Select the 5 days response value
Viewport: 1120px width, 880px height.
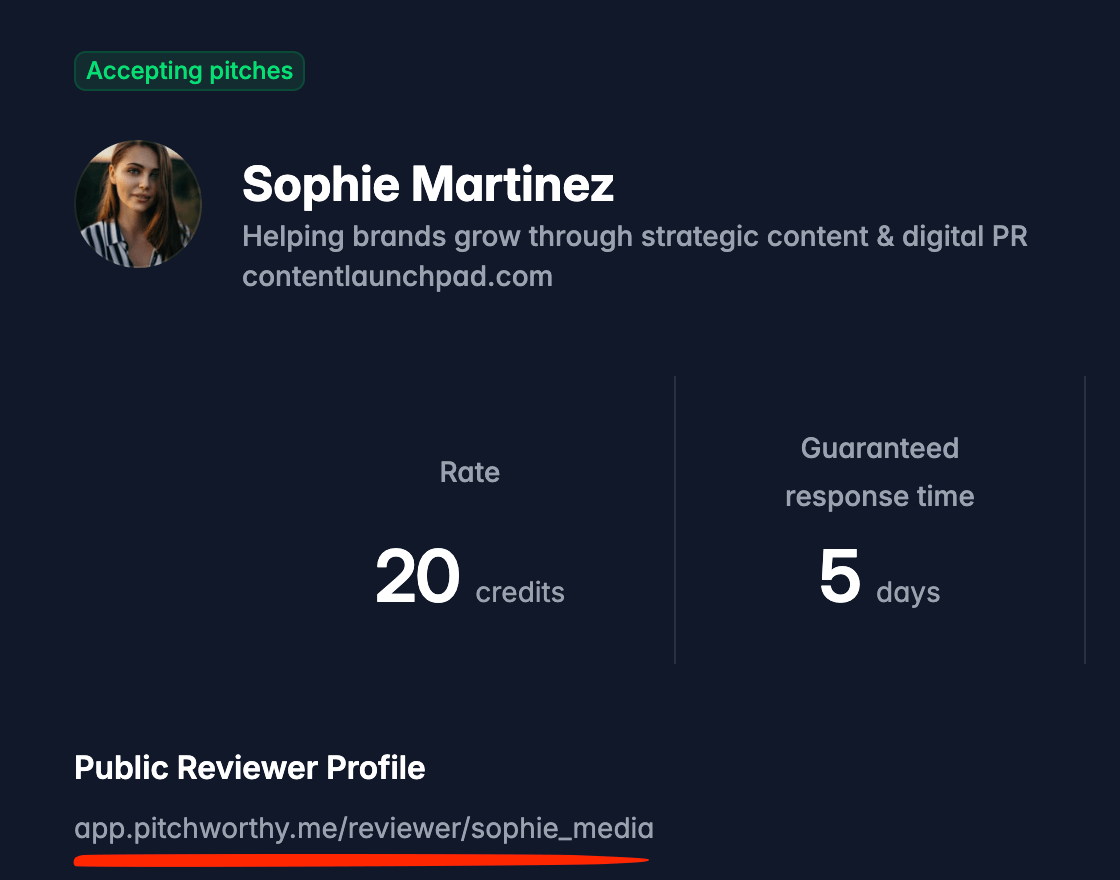pyautogui.click(x=879, y=577)
